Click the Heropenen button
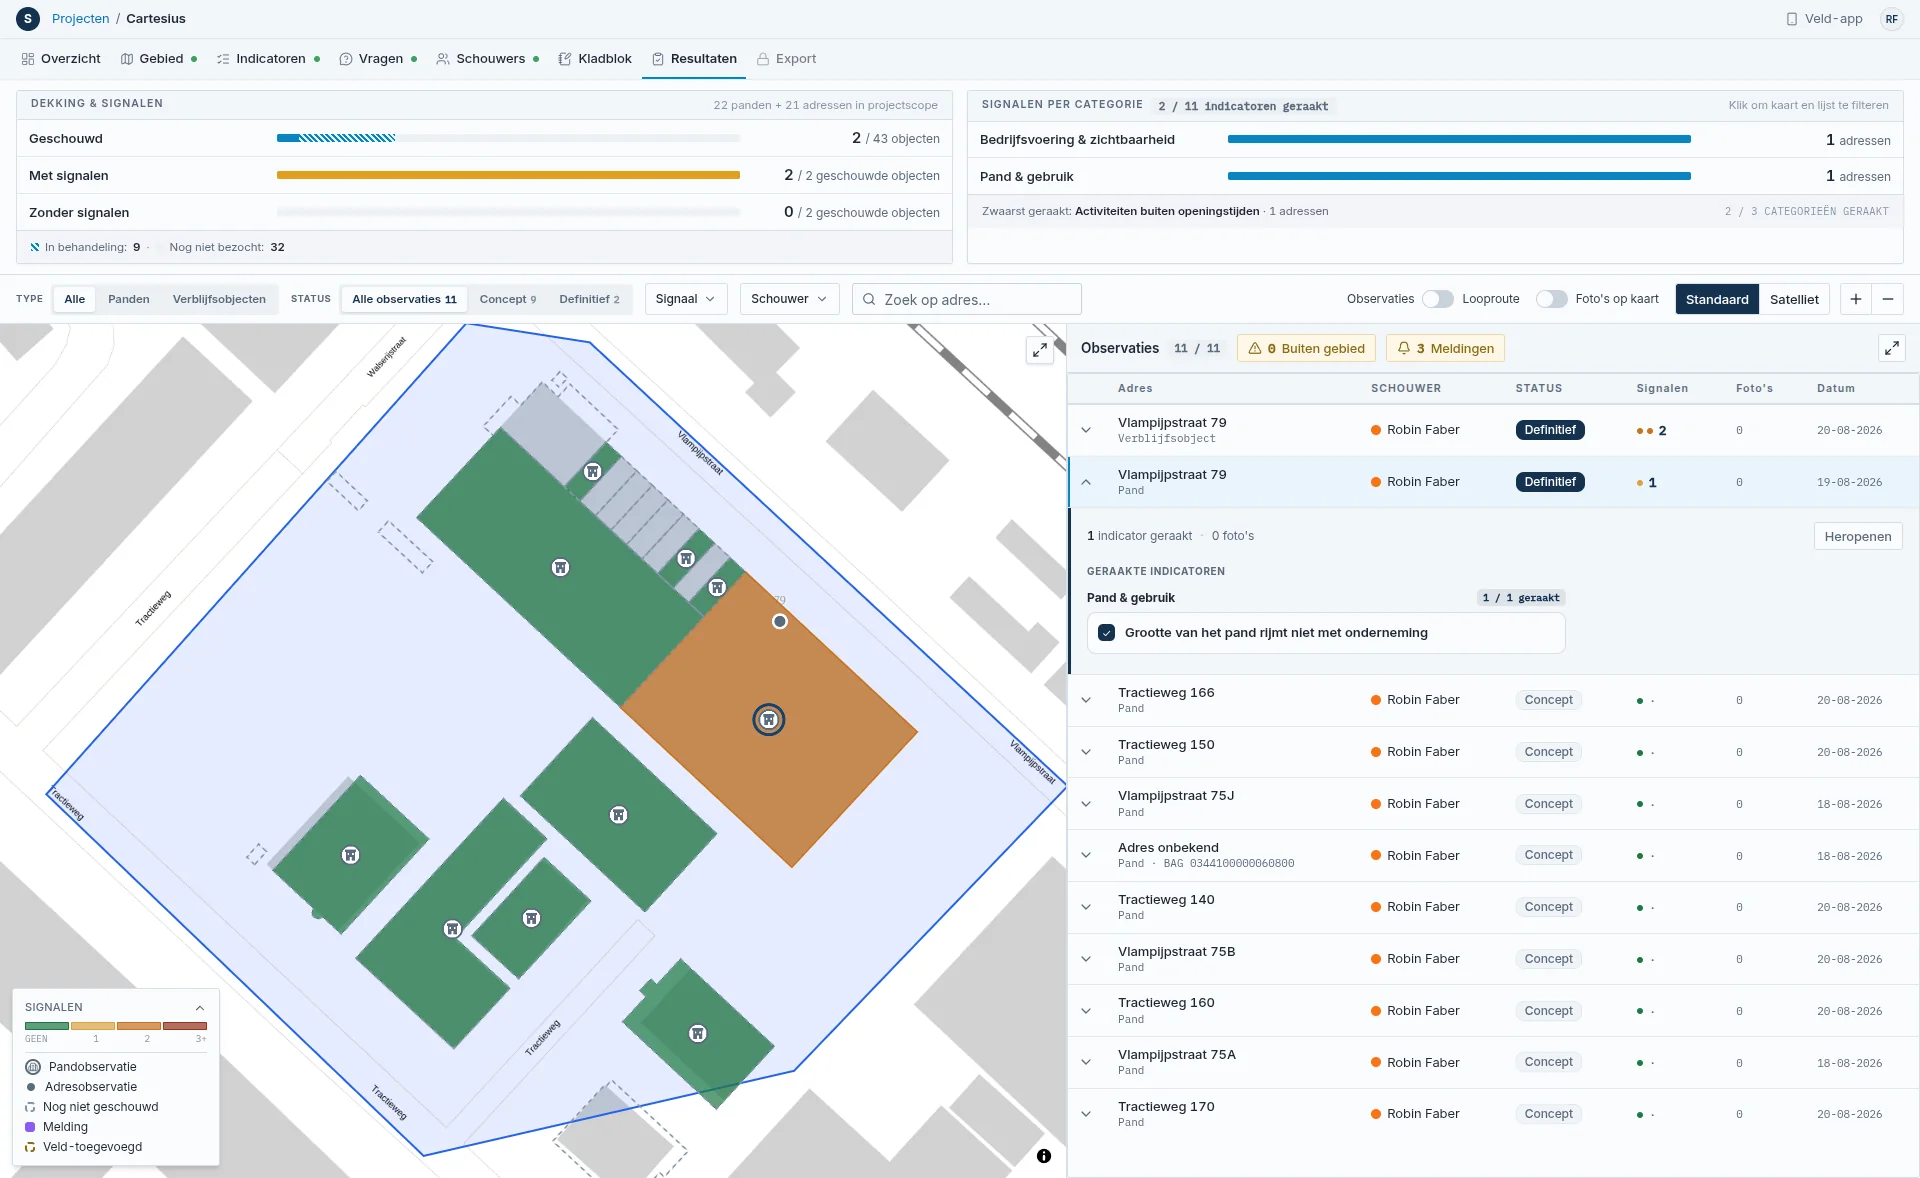 click(1857, 536)
